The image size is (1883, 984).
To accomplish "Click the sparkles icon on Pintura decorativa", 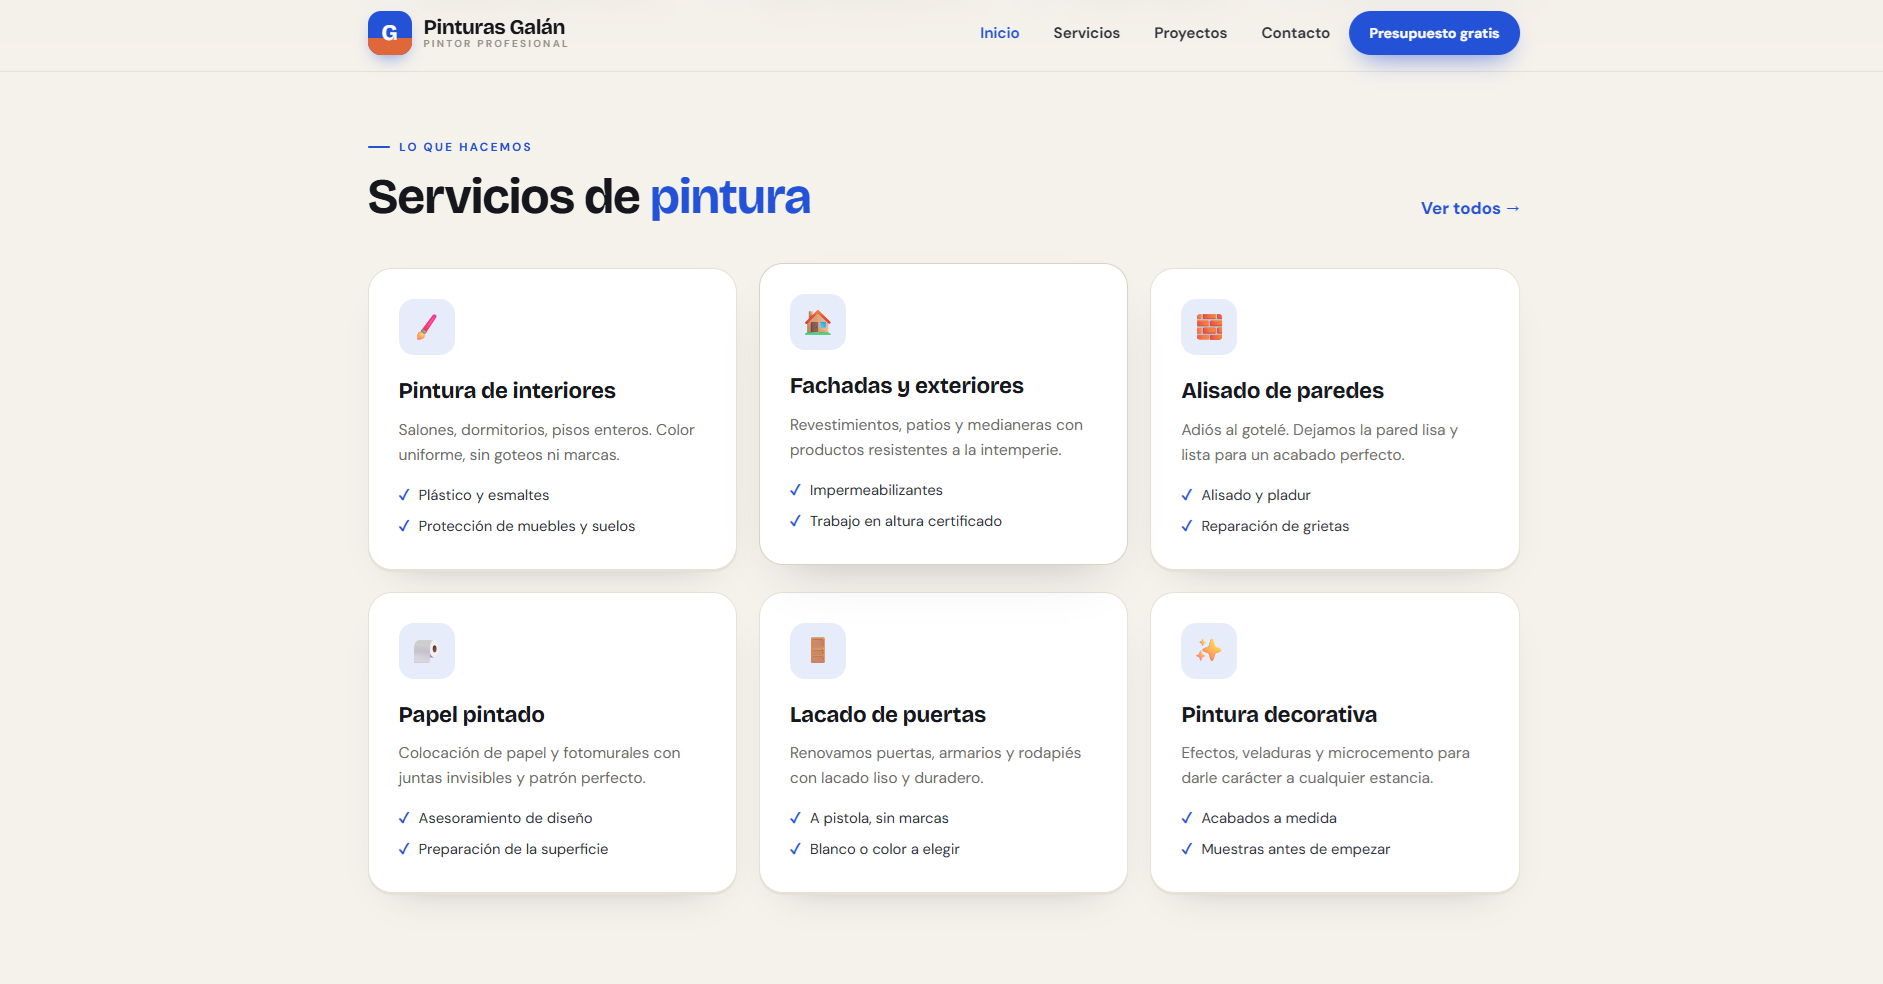I will (x=1209, y=651).
